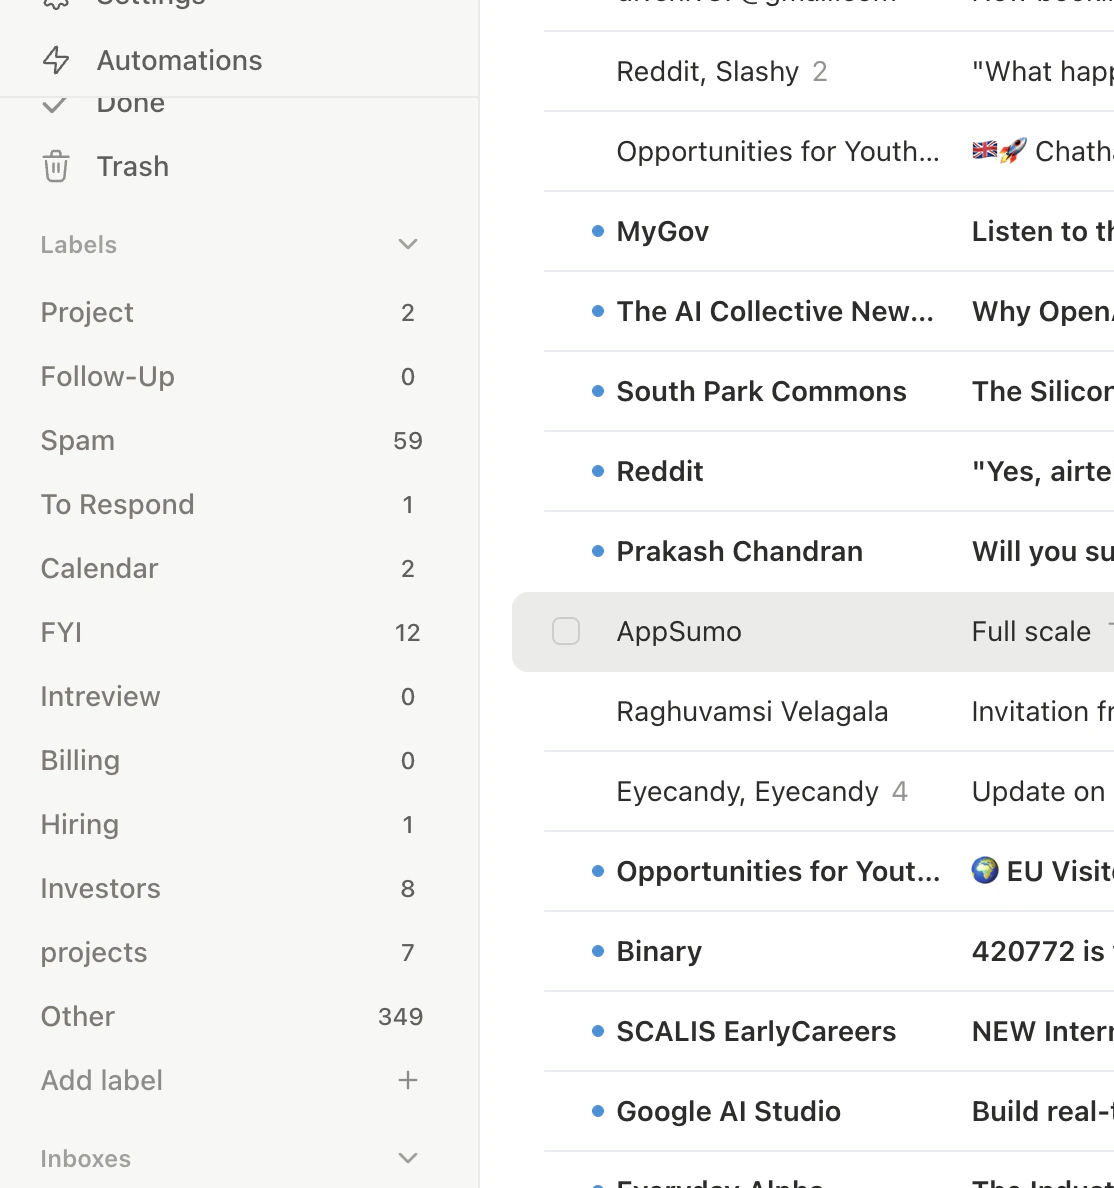
Task: Open the Investors label
Action: 100,888
